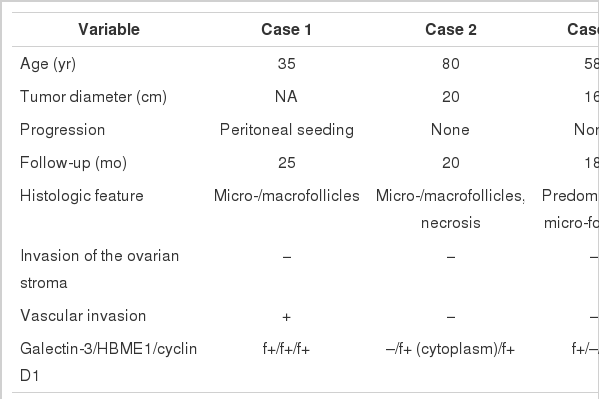Select the Age (yr) row label
The width and height of the screenshot is (599, 399).
48,64
